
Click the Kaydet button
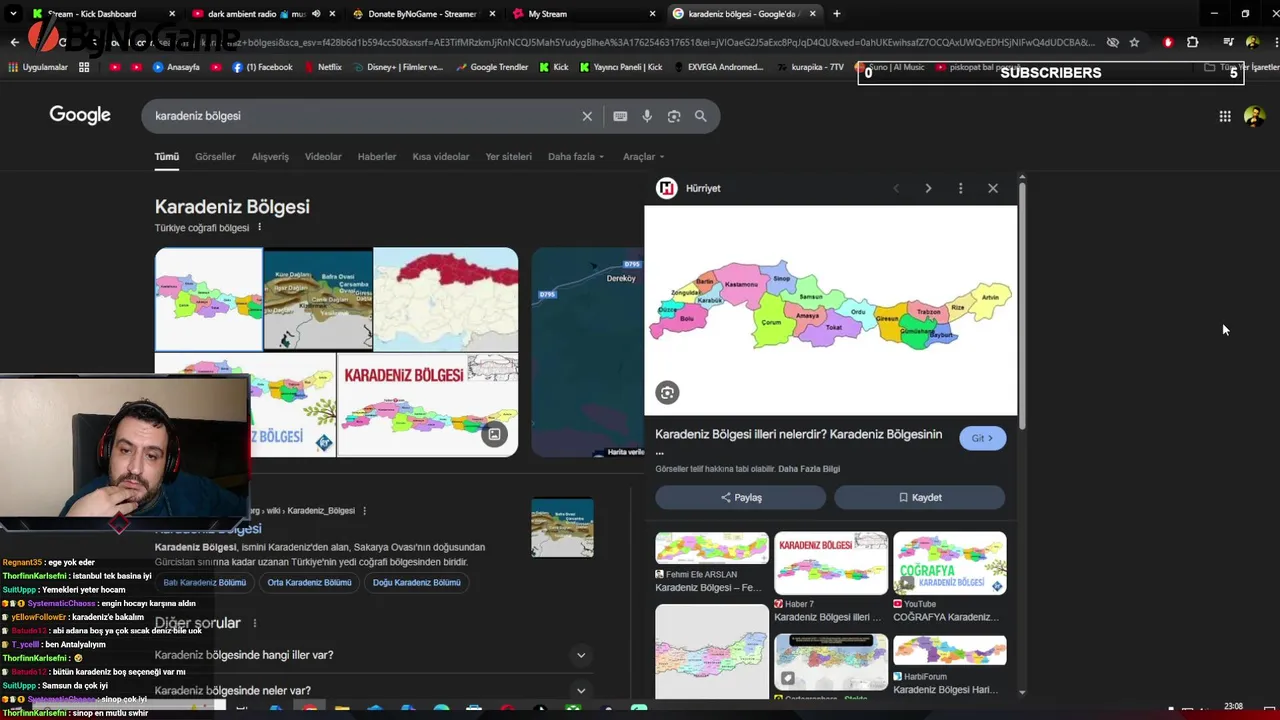920,497
